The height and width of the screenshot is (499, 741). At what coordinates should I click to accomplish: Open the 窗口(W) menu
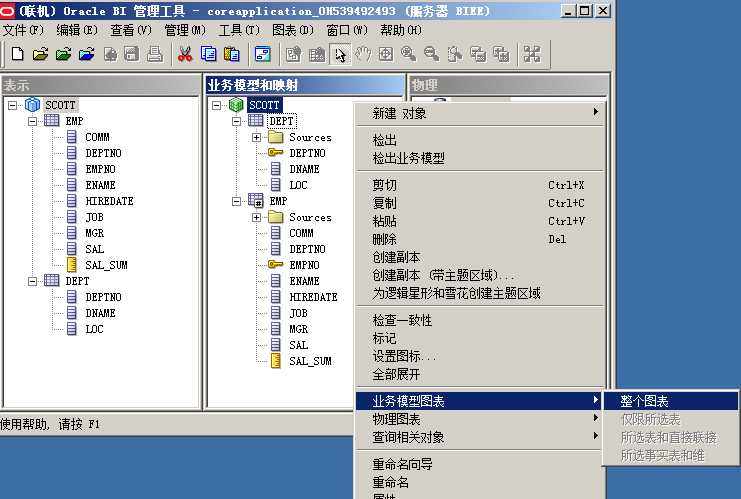[x=347, y=30]
